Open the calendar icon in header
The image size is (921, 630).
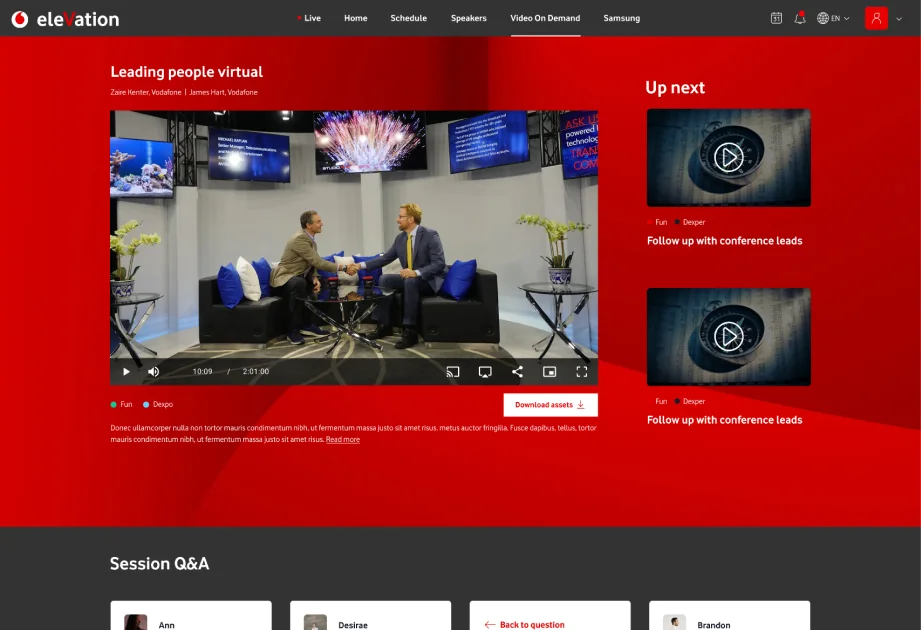click(x=776, y=18)
